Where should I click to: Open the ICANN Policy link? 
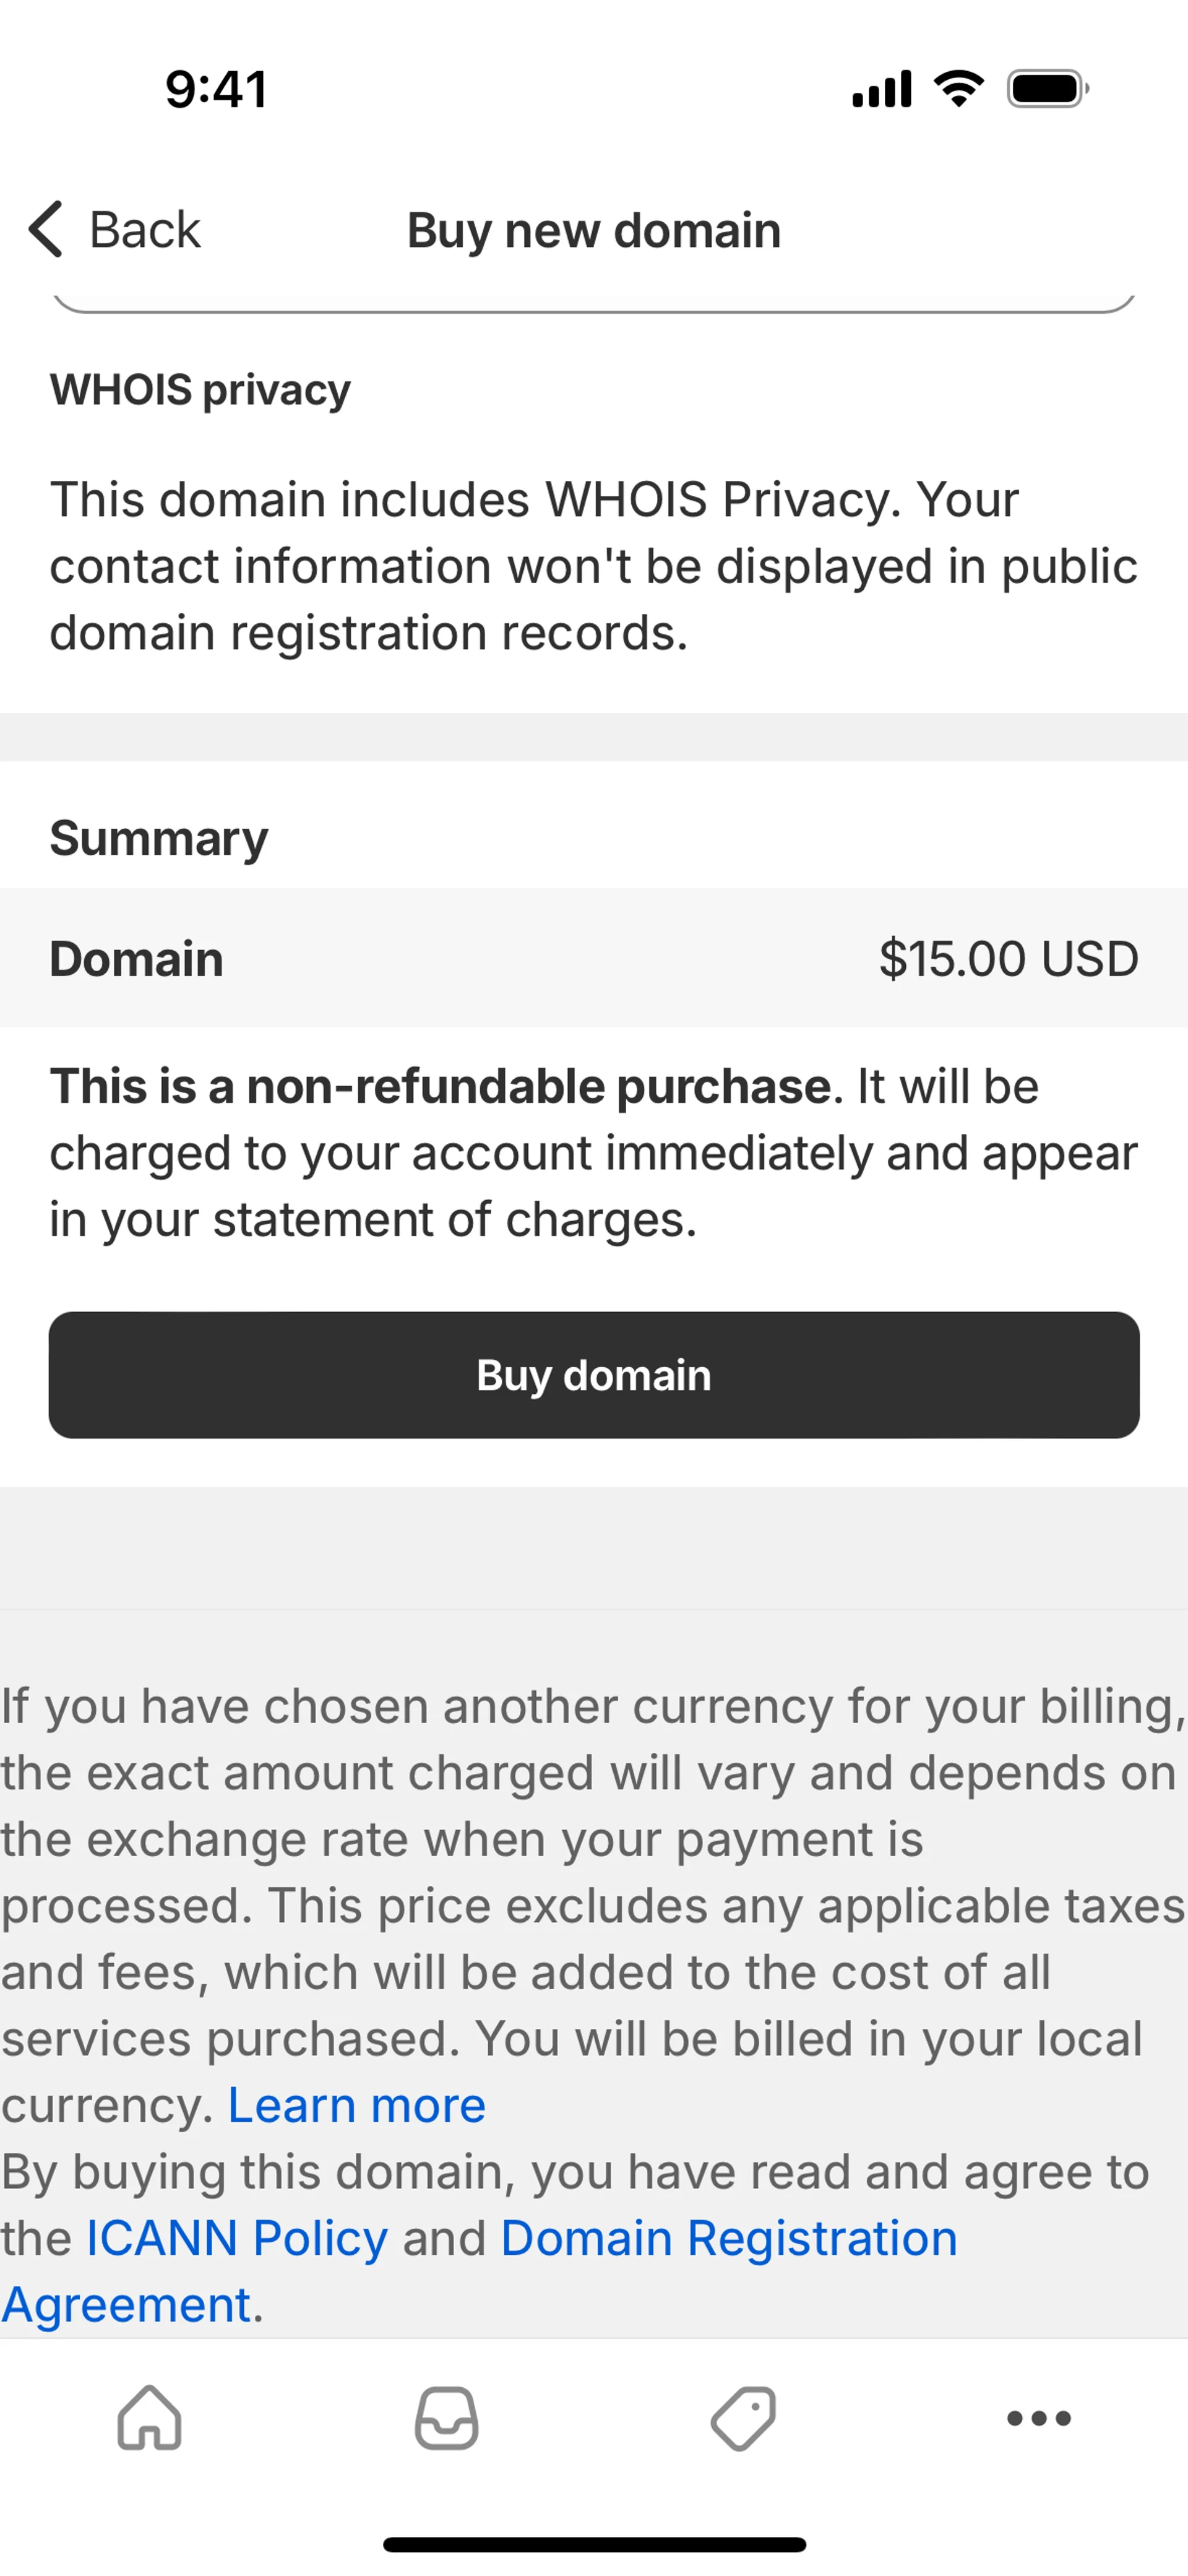pyautogui.click(x=237, y=2238)
